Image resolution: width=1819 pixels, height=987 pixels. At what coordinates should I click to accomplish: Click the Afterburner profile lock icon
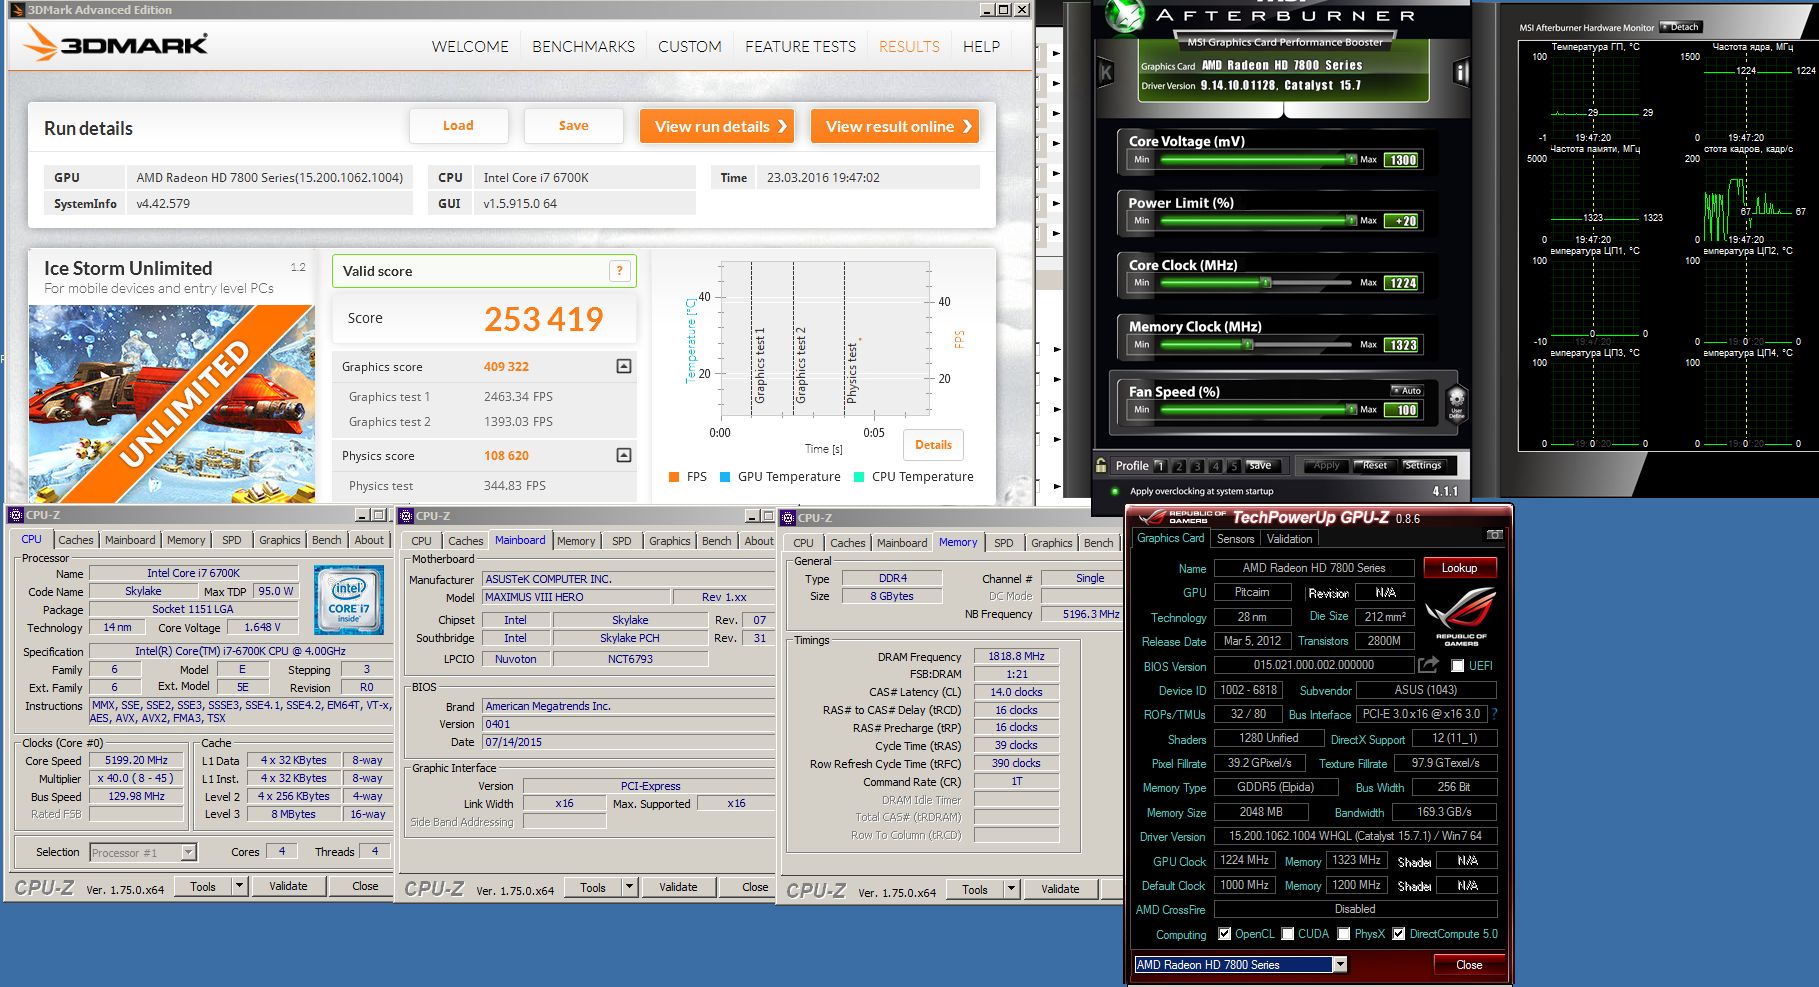(x=1101, y=465)
